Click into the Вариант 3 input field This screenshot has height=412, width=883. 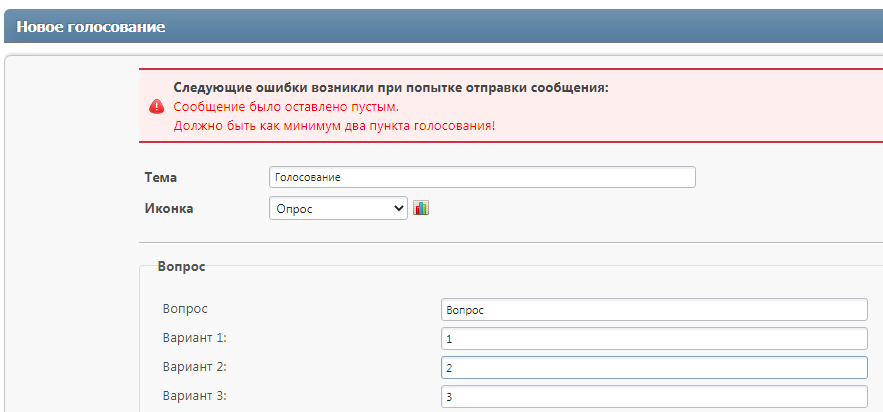tap(653, 397)
